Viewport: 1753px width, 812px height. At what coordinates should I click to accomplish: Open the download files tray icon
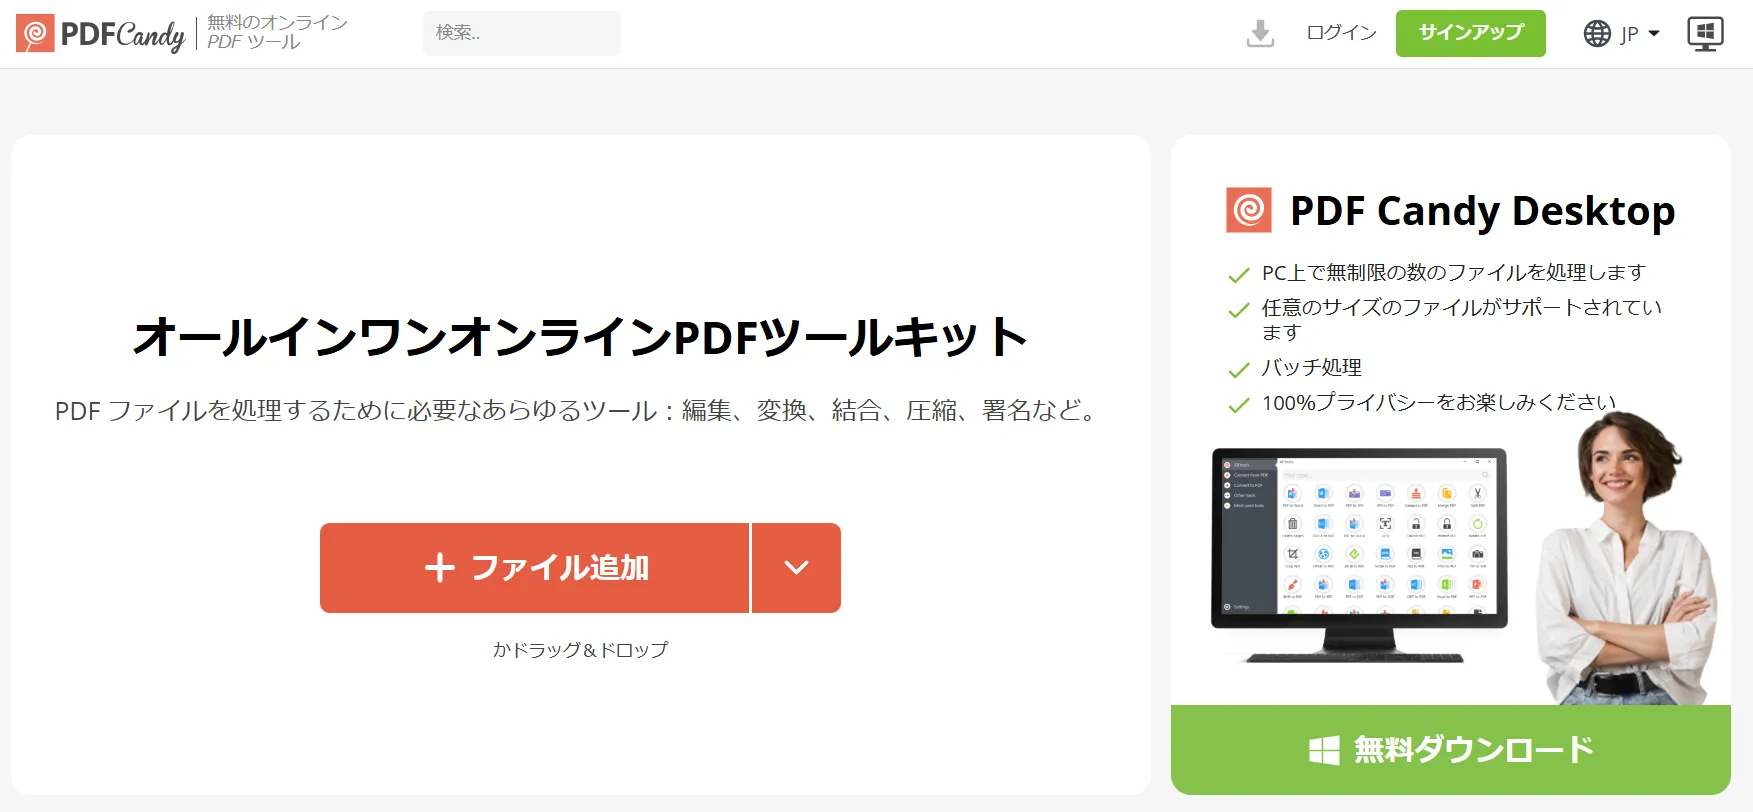tap(1260, 33)
